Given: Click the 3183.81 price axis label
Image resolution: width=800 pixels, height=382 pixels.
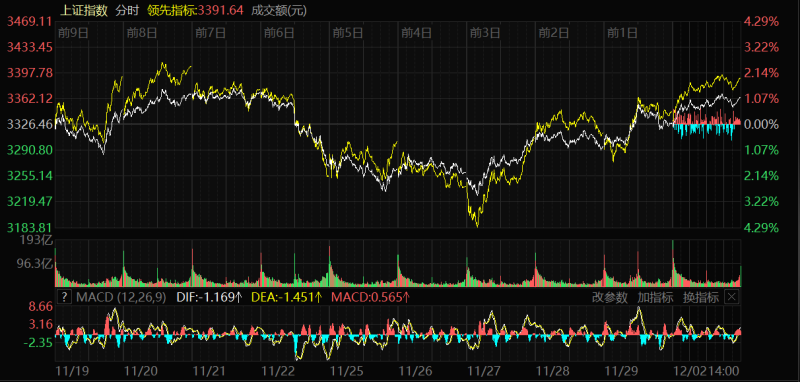Looking at the screenshot, I should pos(30,227).
